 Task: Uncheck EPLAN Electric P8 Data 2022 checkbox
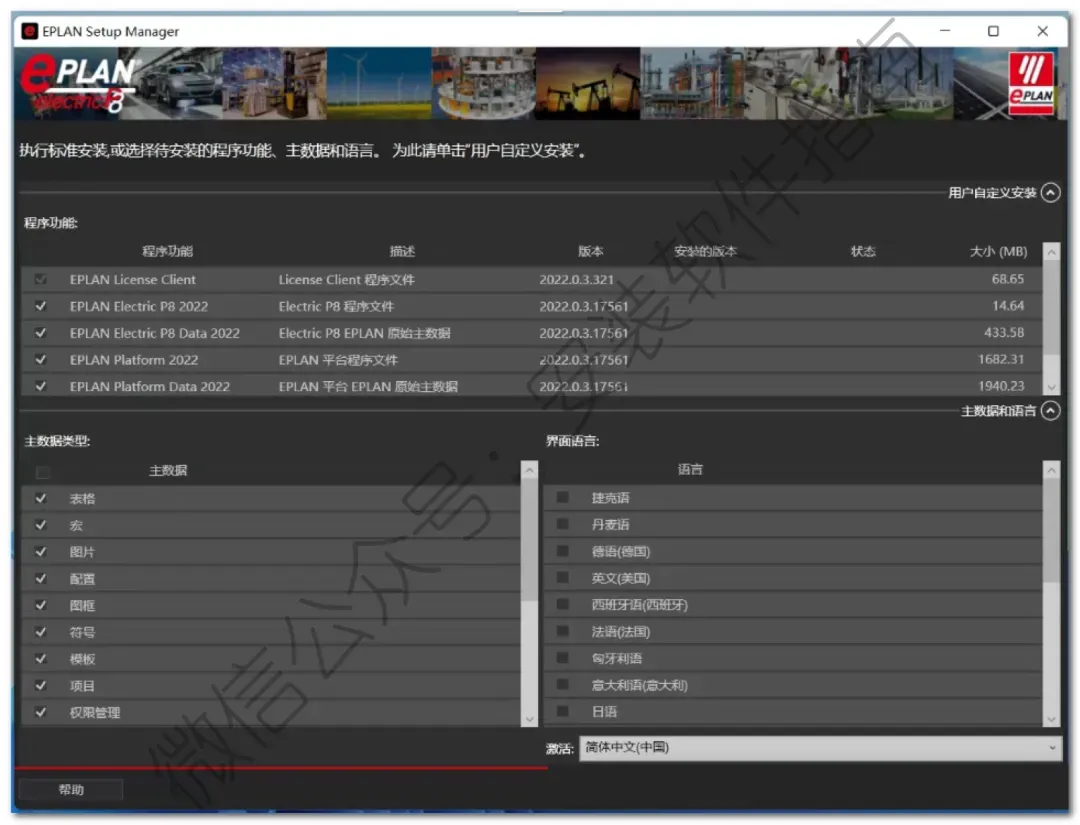coord(41,333)
